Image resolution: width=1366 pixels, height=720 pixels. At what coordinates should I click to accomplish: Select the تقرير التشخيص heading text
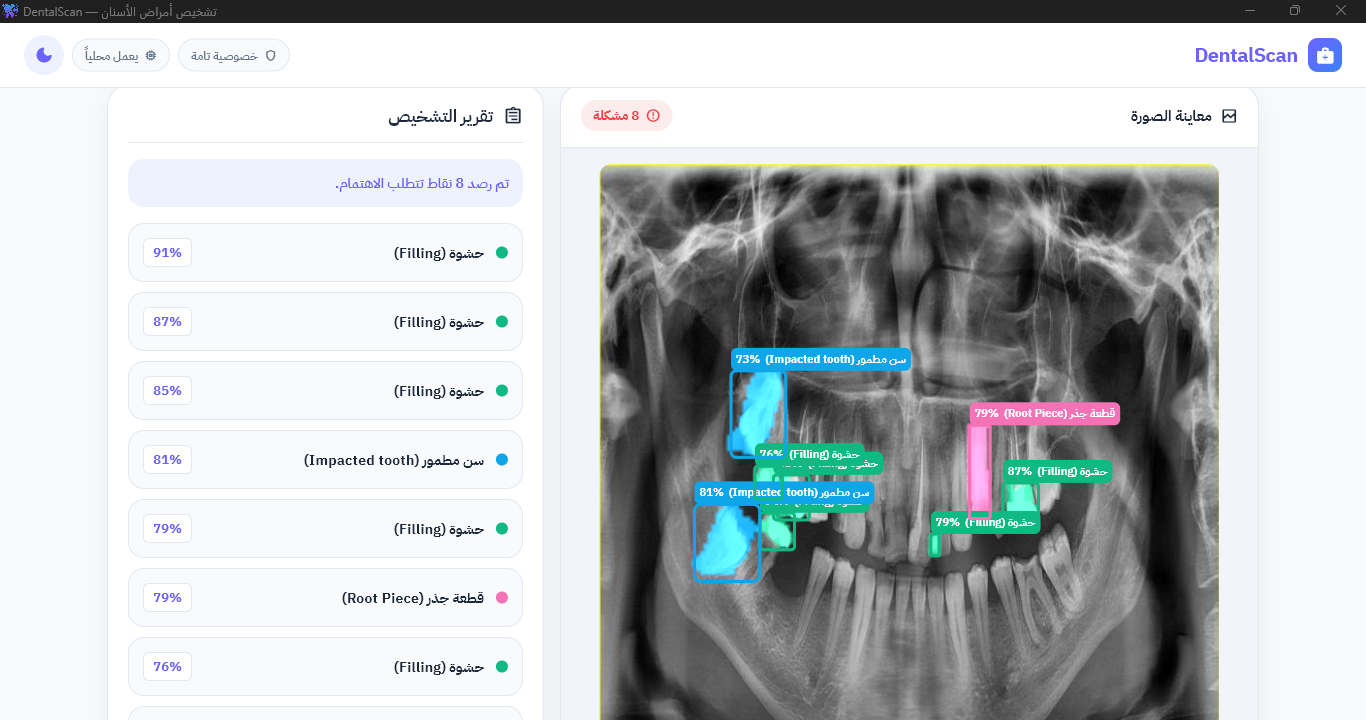(441, 116)
